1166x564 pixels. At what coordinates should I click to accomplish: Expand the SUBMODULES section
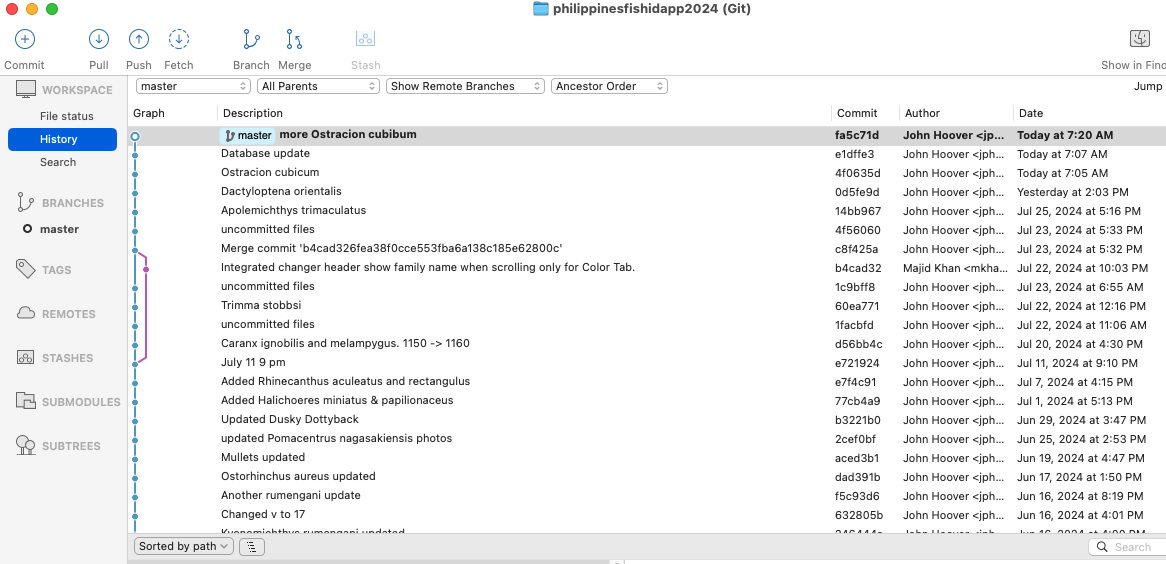tap(81, 402)
